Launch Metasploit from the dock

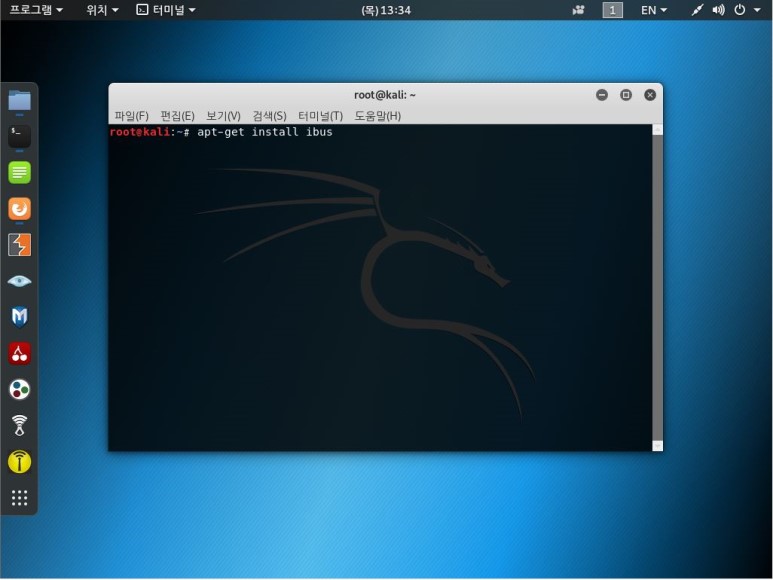tap(20, 317)
